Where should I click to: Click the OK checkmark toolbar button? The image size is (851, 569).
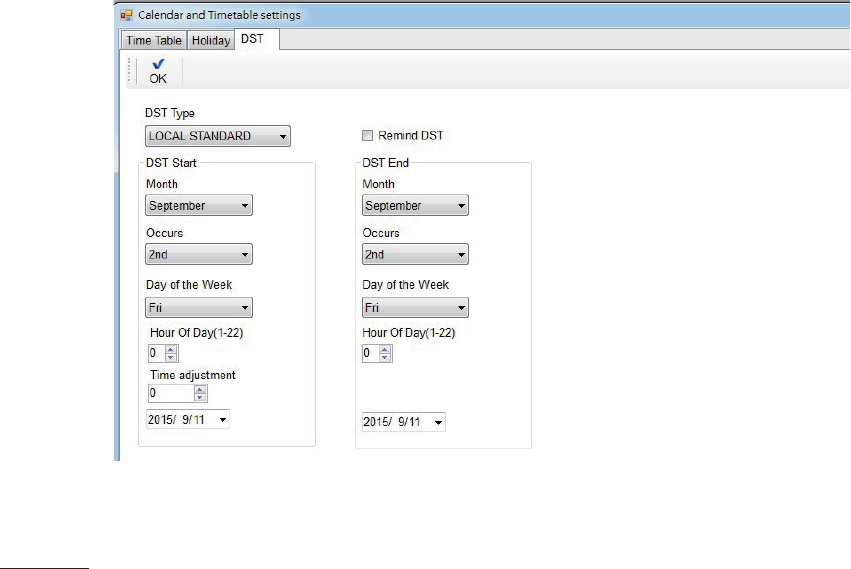158,72
